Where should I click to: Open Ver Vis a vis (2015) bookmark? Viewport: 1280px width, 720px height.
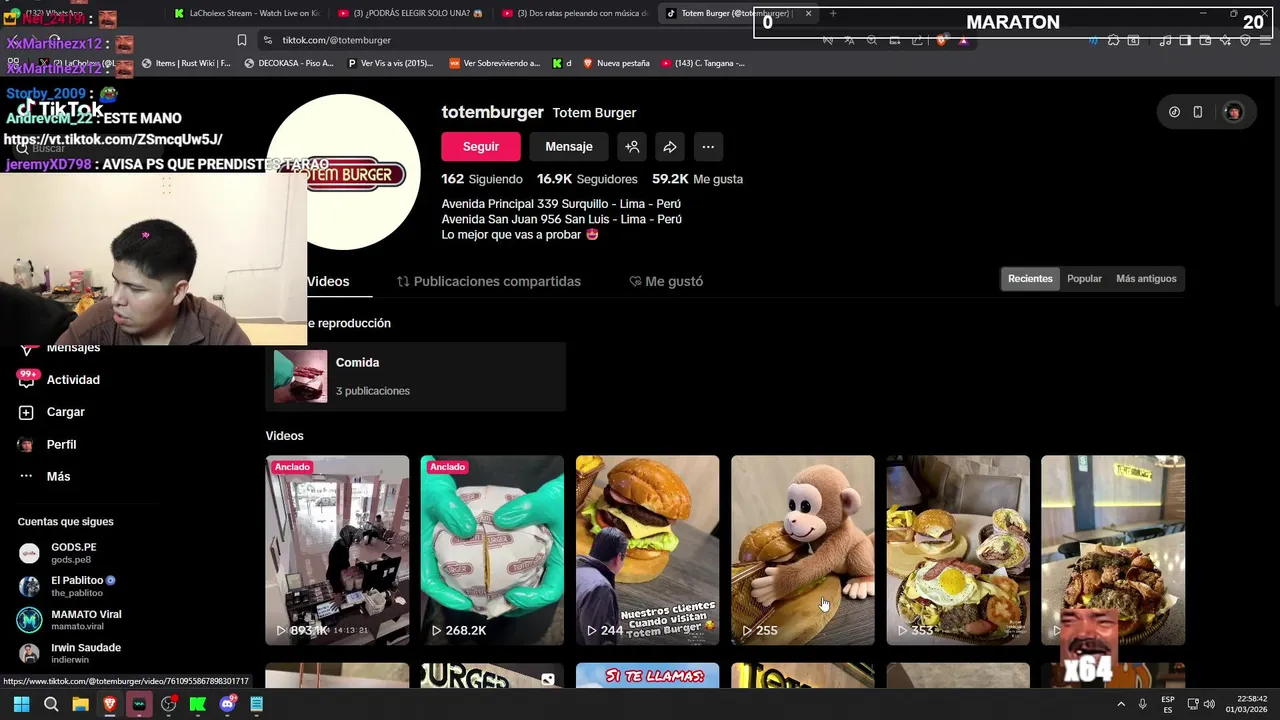[390, 63]
